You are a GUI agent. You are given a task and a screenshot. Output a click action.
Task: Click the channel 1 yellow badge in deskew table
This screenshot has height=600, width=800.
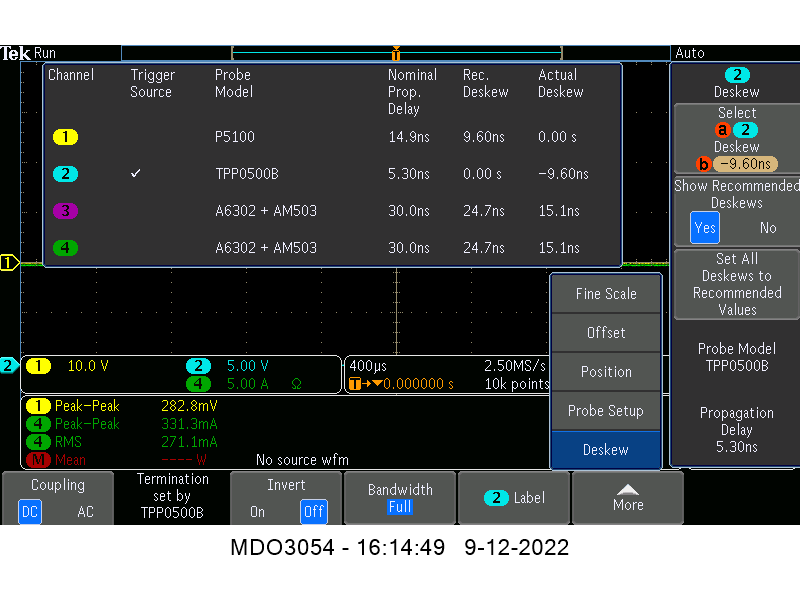(65, 137)
